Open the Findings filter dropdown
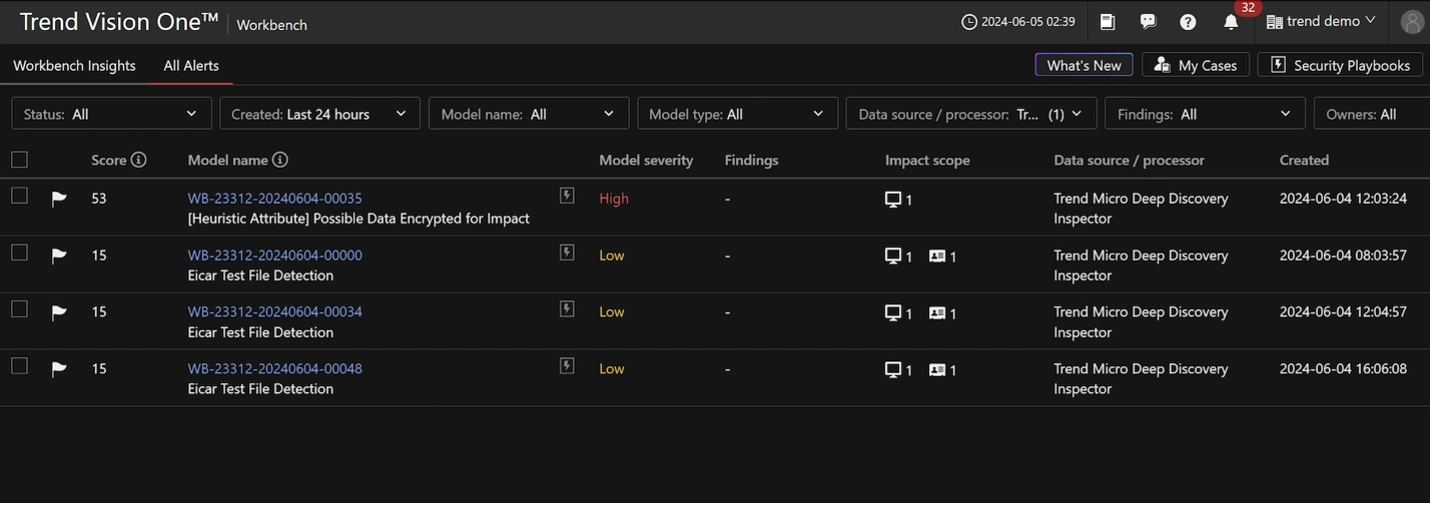Image resolution: width=1430 pixels, height=507 pixels. pyautogui.click(x=1205, y=114)
